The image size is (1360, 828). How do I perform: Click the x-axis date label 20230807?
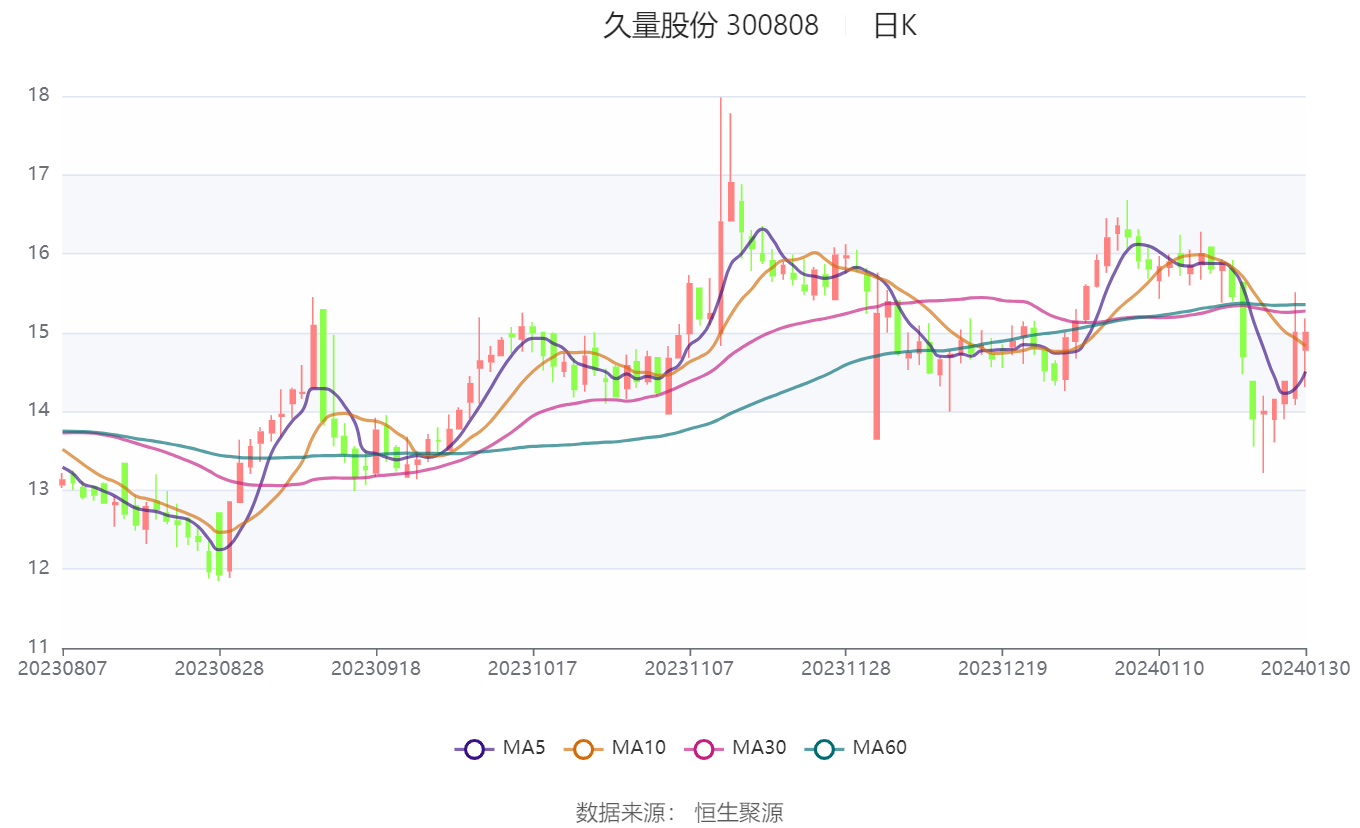click(63, 668)
